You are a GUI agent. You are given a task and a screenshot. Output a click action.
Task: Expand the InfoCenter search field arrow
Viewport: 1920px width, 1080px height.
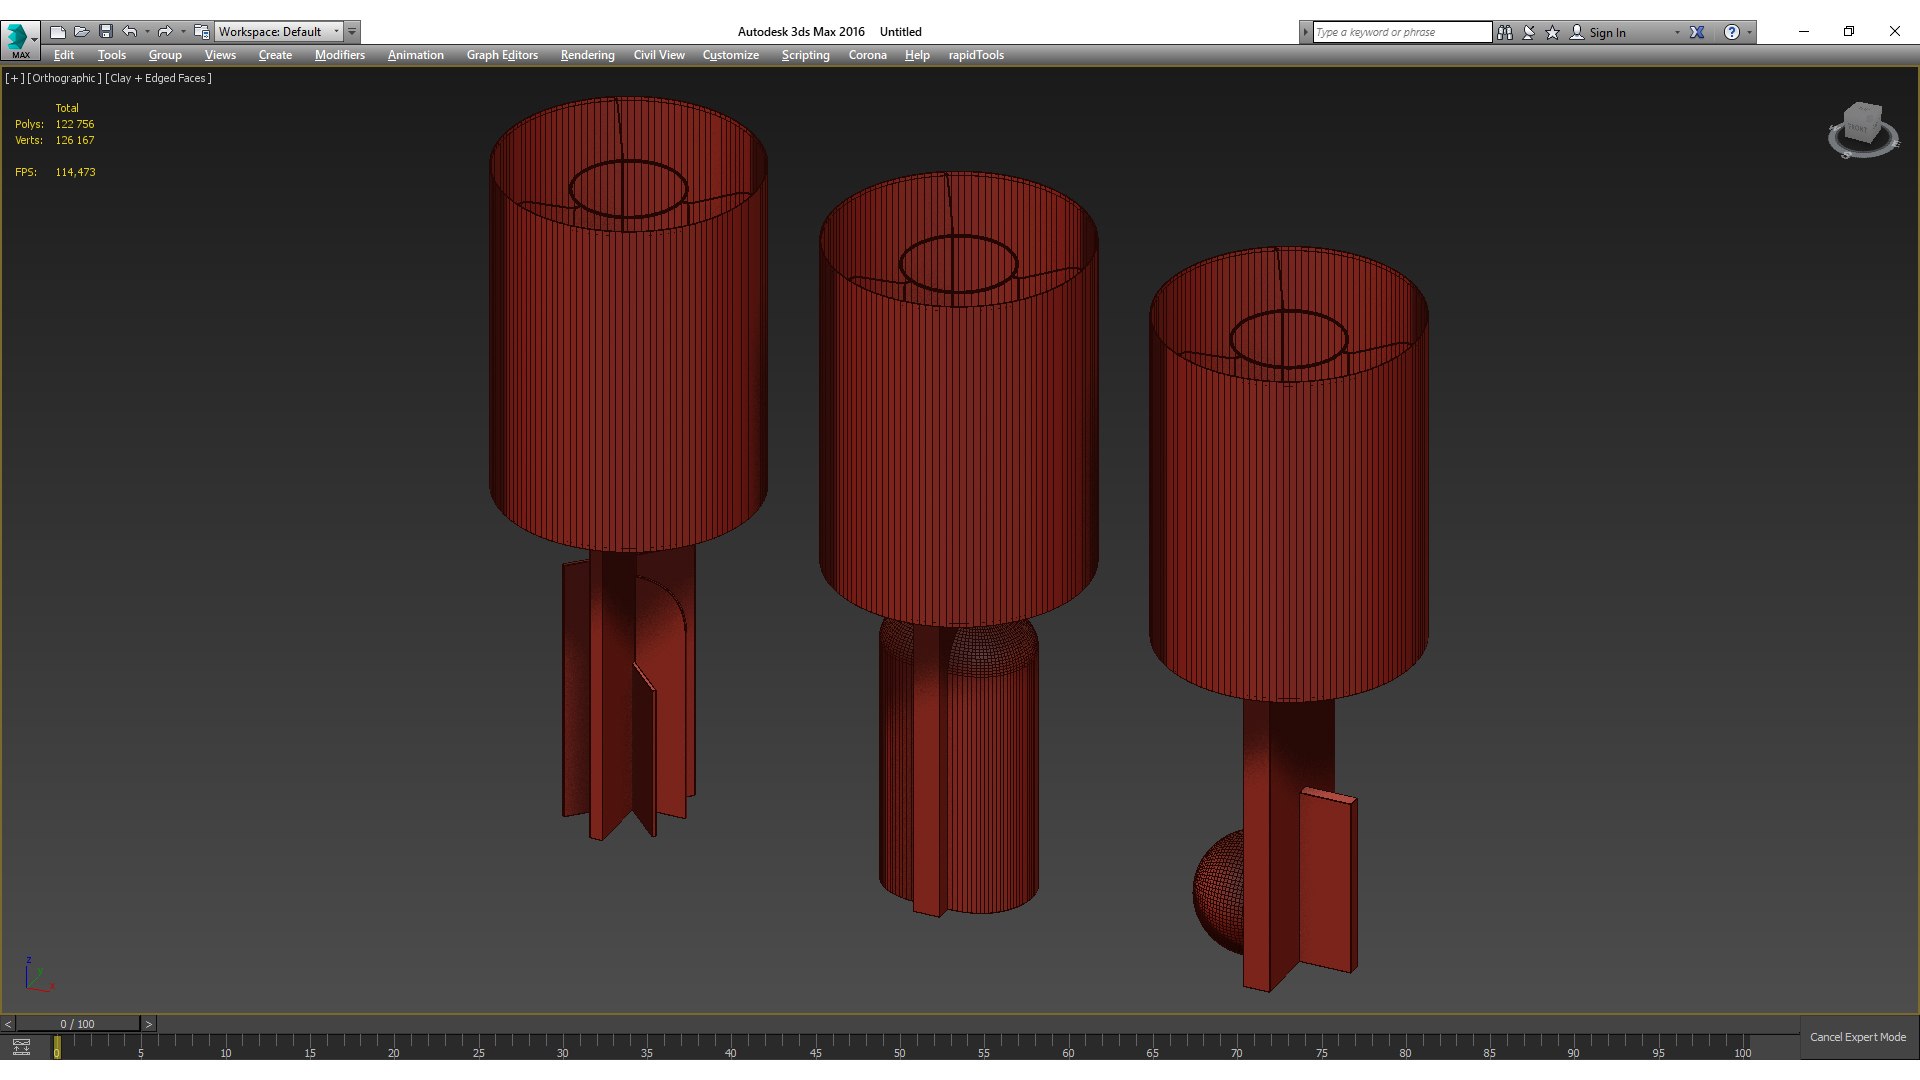click(1305, 32)
